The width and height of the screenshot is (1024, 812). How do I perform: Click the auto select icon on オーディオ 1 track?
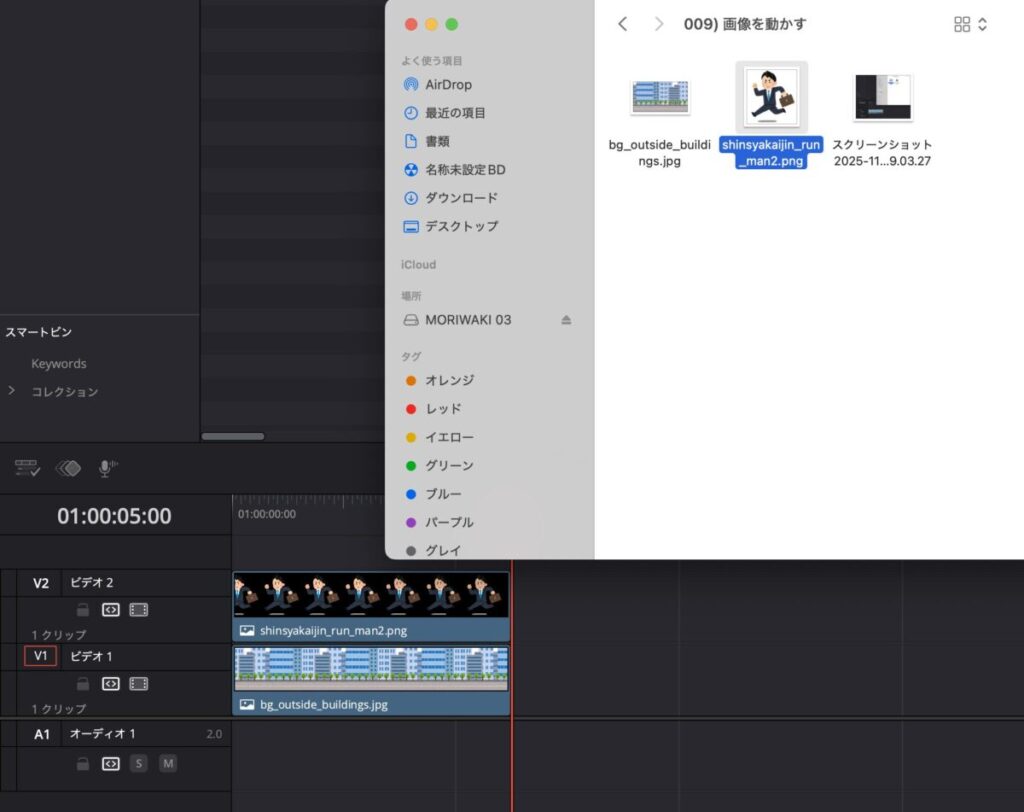pos(110,763)
